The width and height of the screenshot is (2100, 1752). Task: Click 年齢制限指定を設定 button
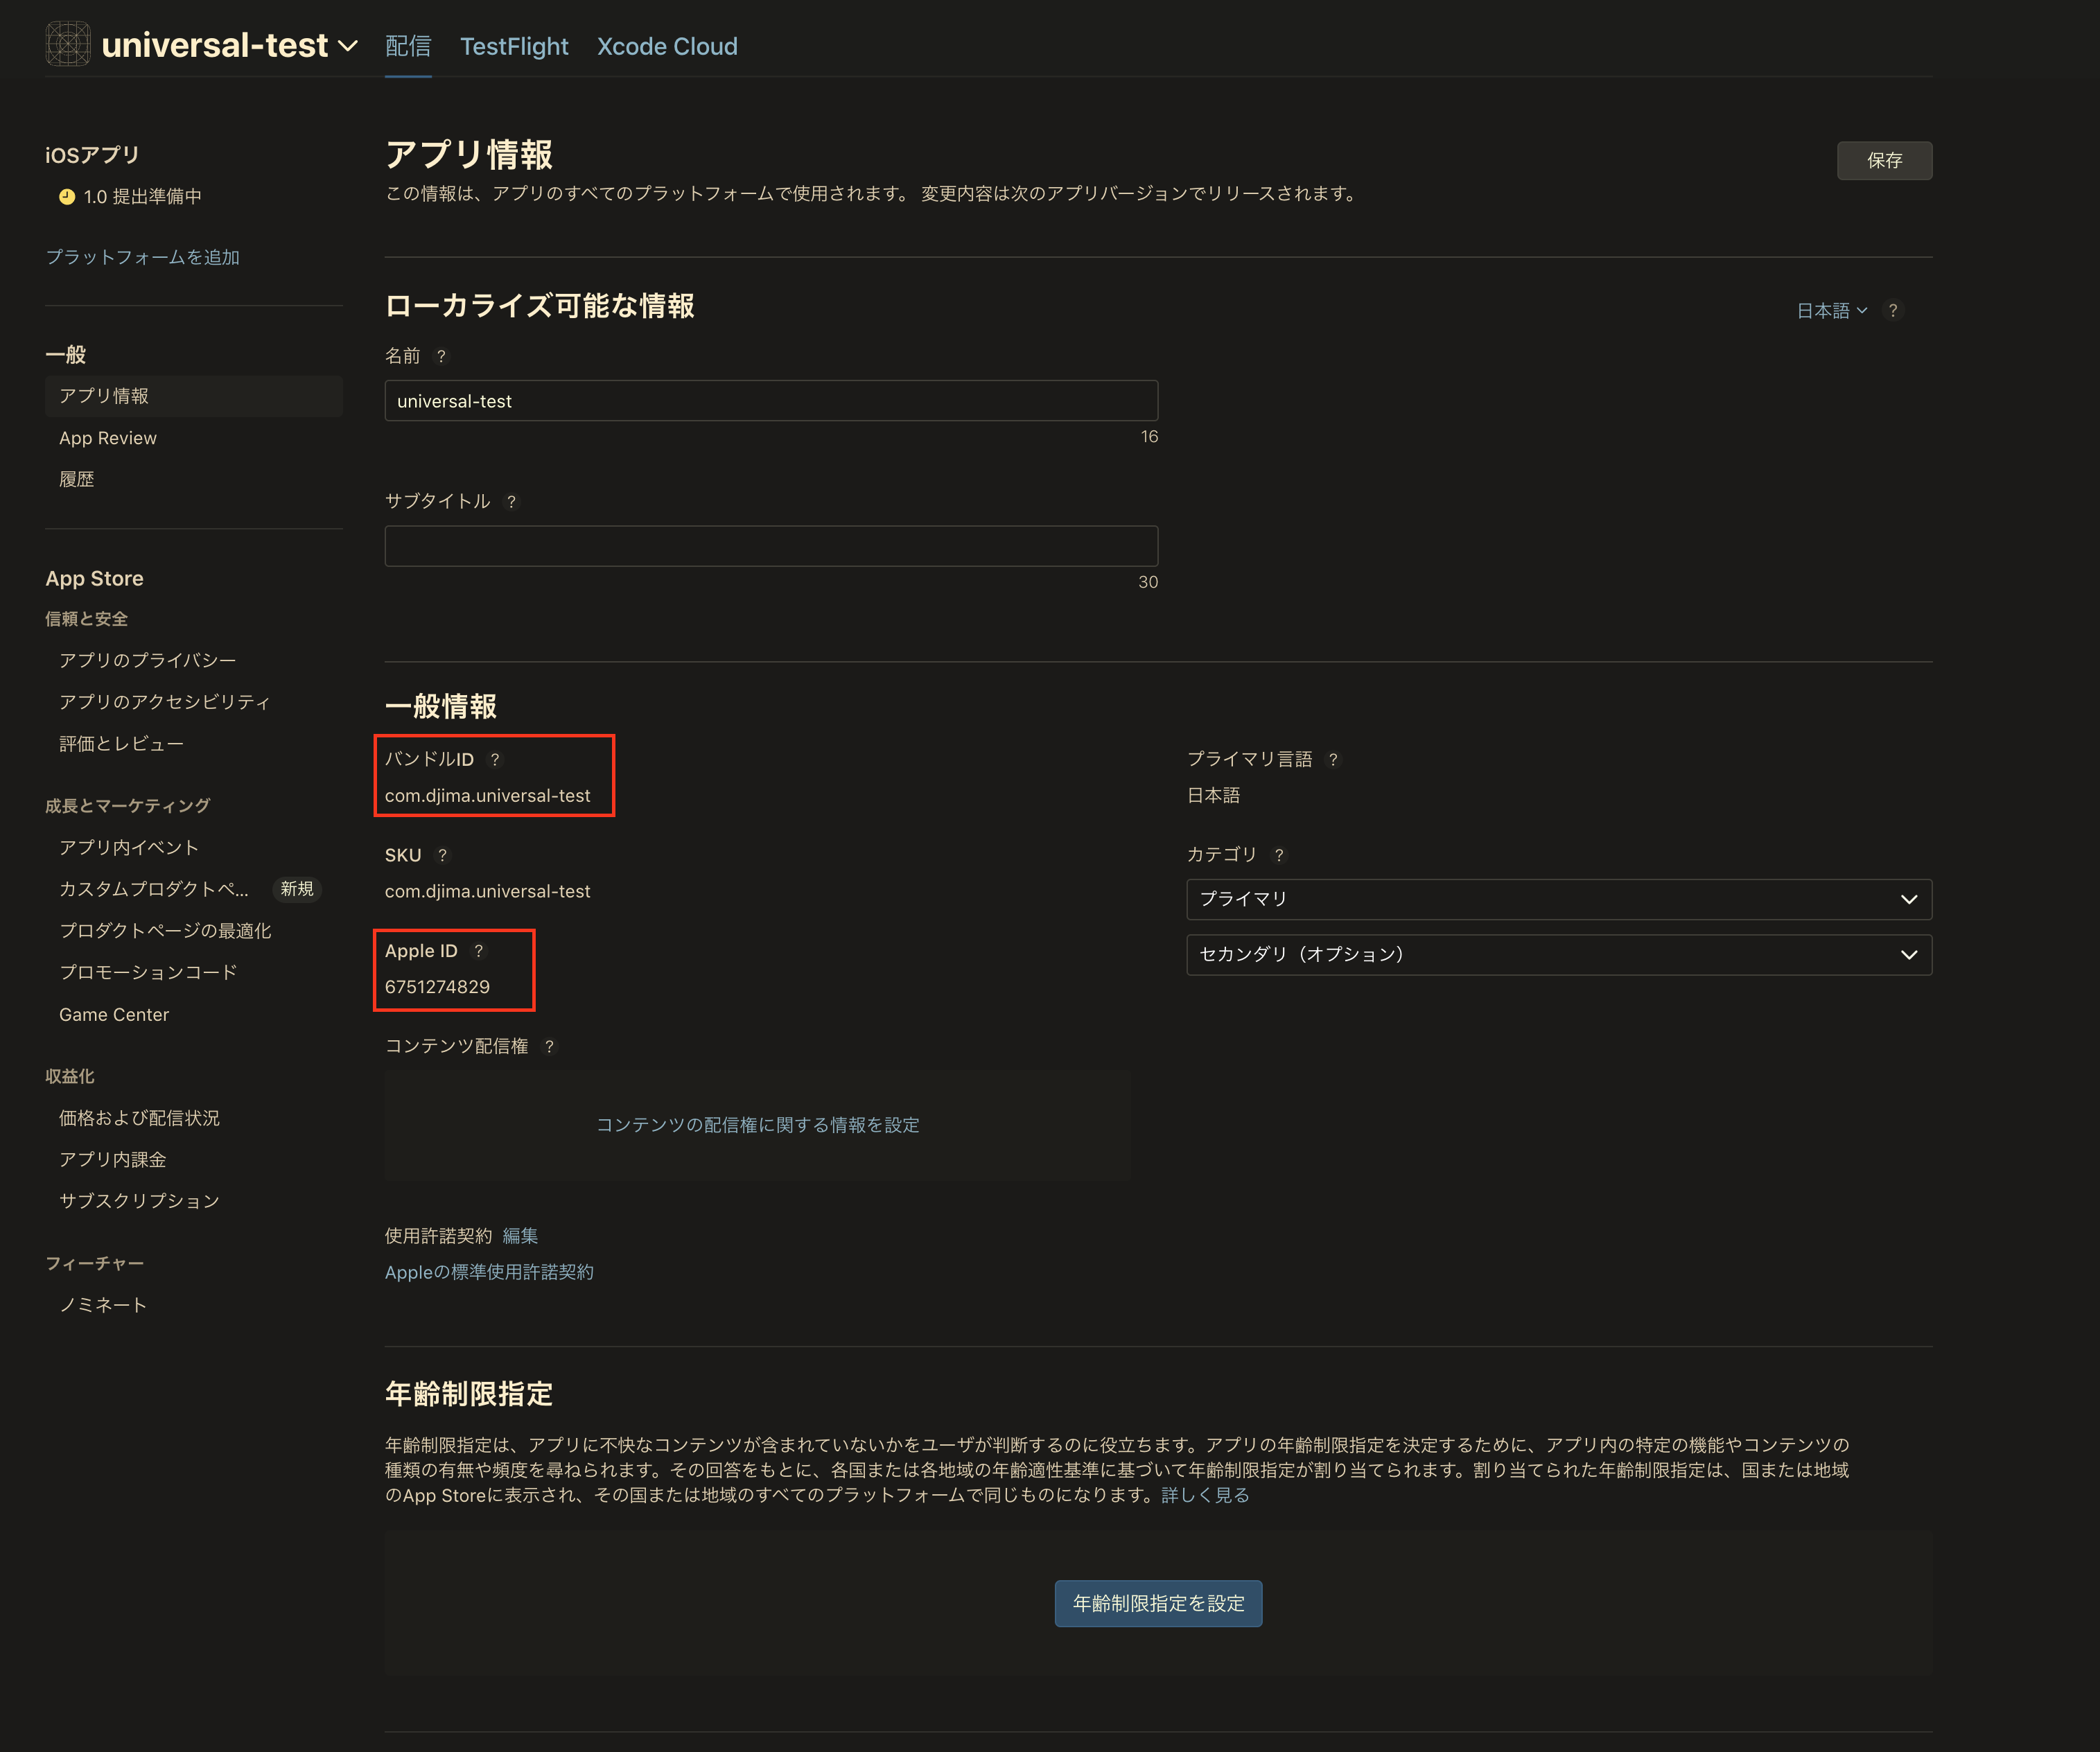tap(1158, 1603)
